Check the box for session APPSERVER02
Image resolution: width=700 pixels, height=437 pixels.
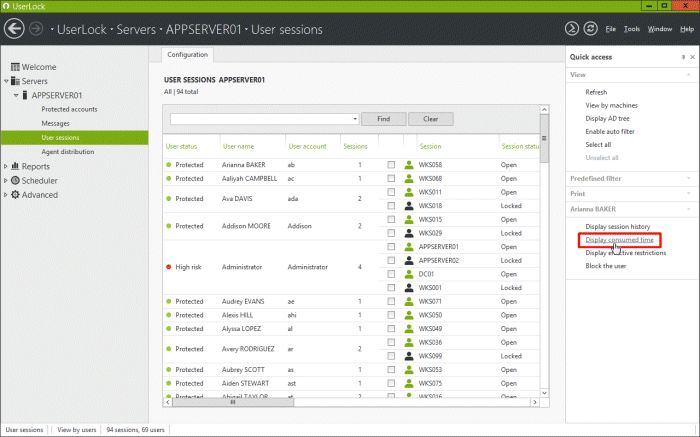click(391, 260)
